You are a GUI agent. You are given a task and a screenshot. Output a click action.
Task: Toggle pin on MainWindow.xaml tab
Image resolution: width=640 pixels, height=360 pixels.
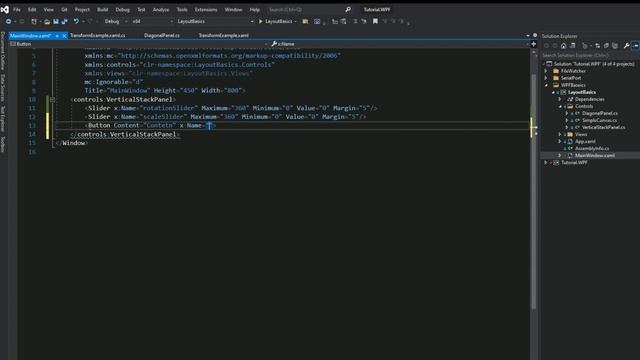tap(57, 36)
